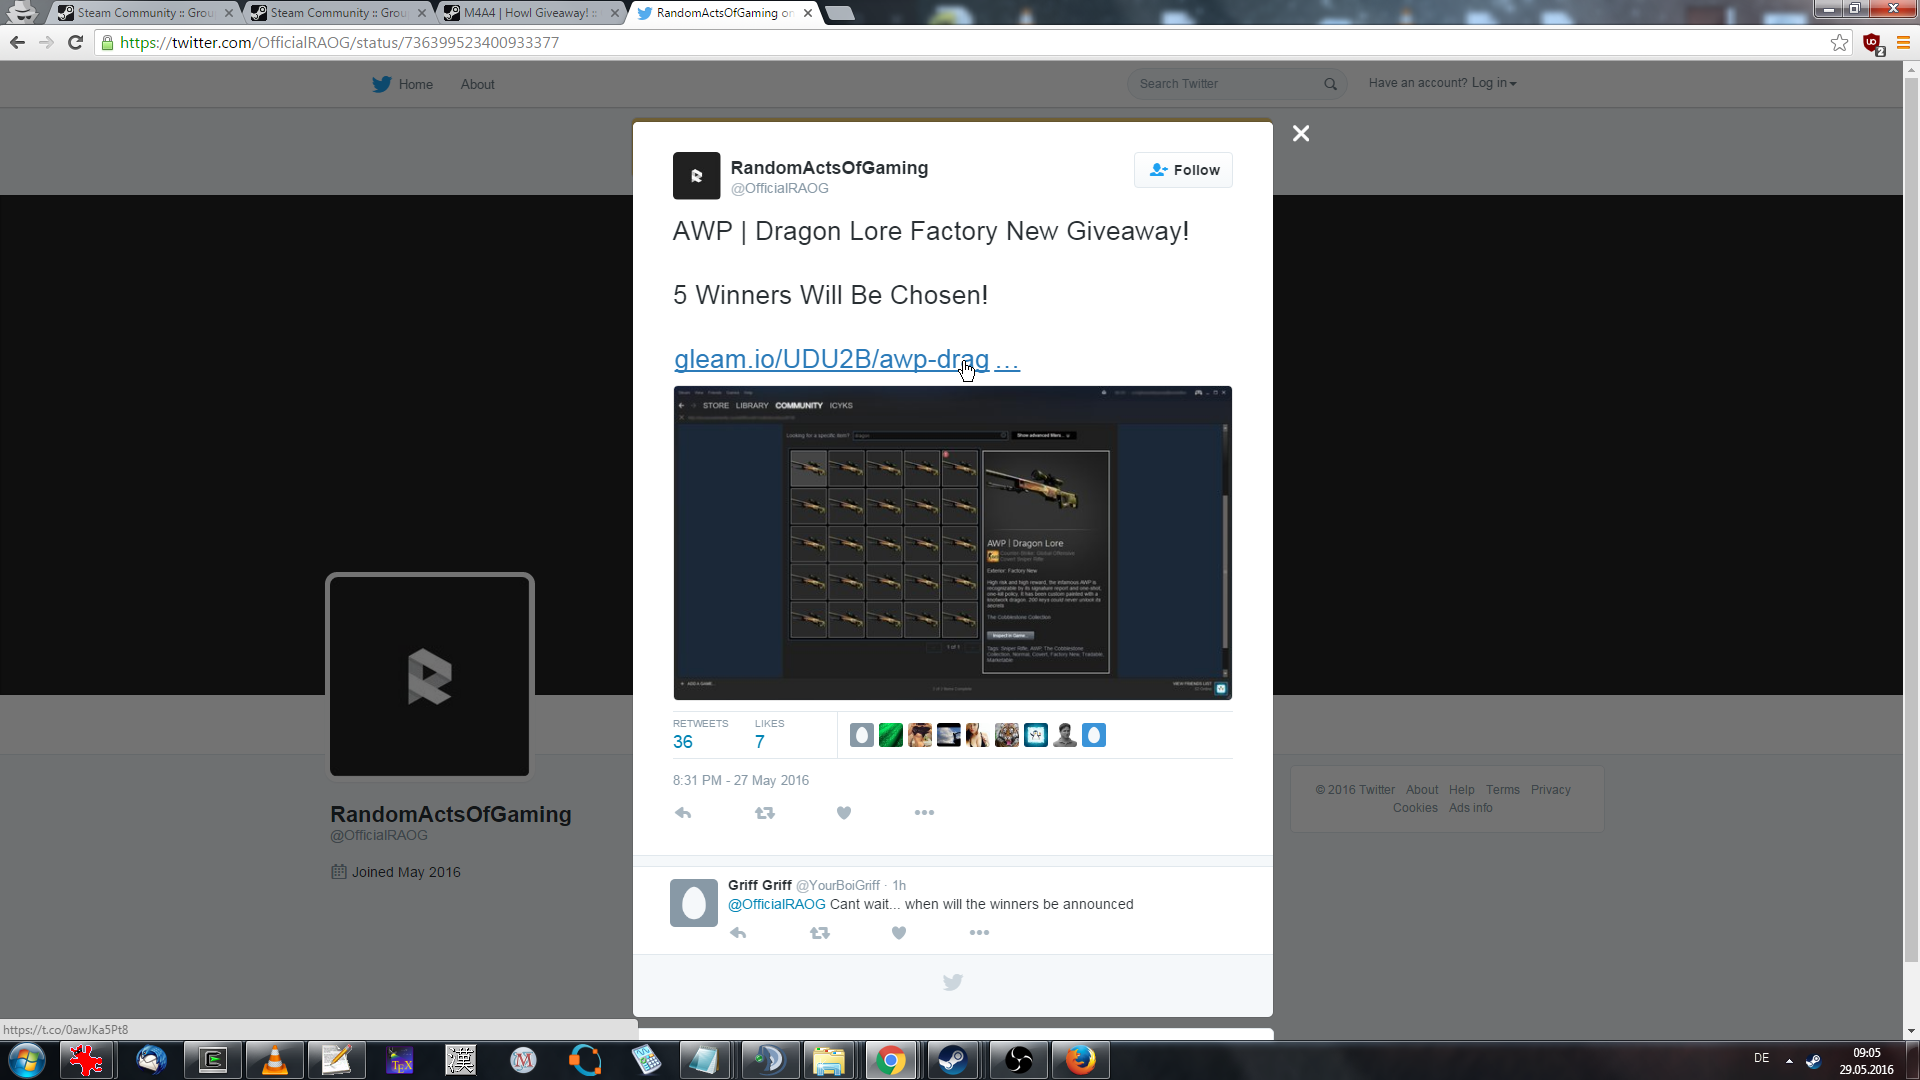Like the Dragon Lore giveaway tweet
Screen dimensions: 1920x1080
(x=844, y=813)
